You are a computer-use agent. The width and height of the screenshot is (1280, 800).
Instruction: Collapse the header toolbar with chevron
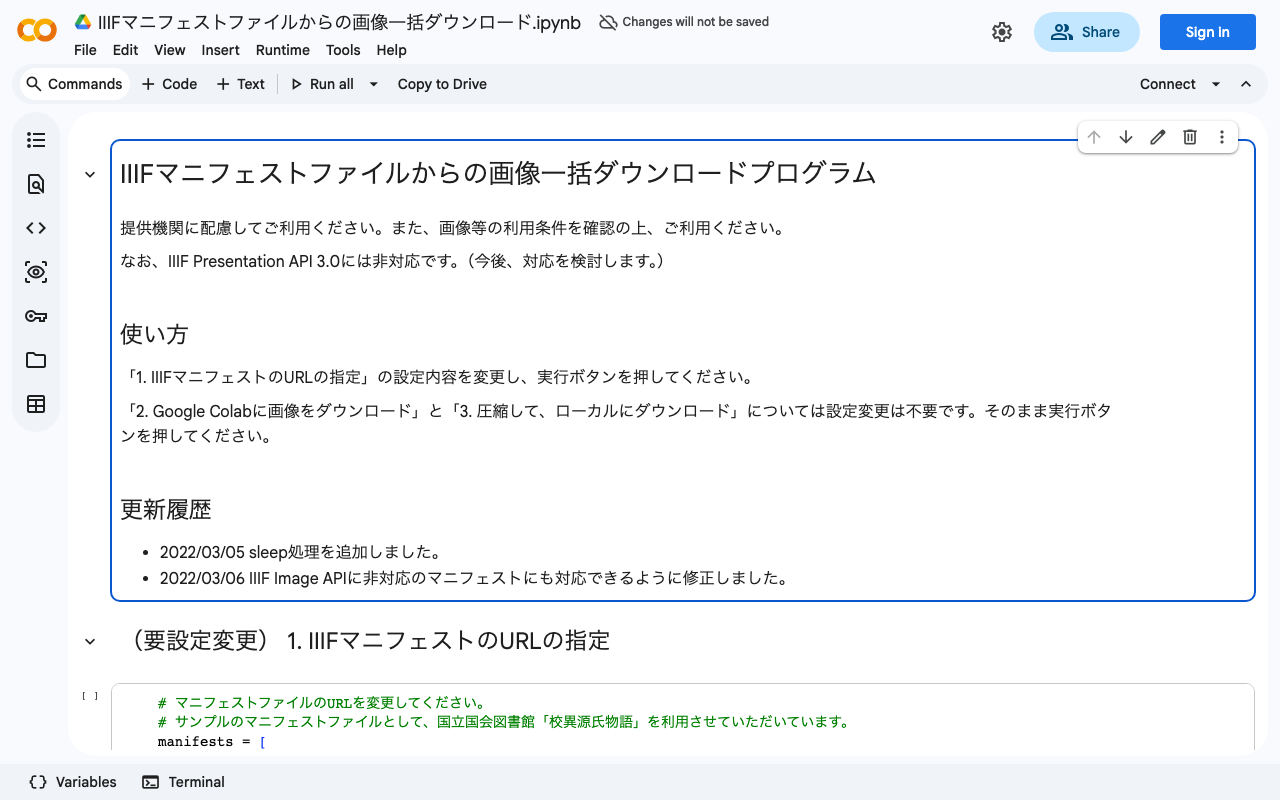click(1246, 84)
